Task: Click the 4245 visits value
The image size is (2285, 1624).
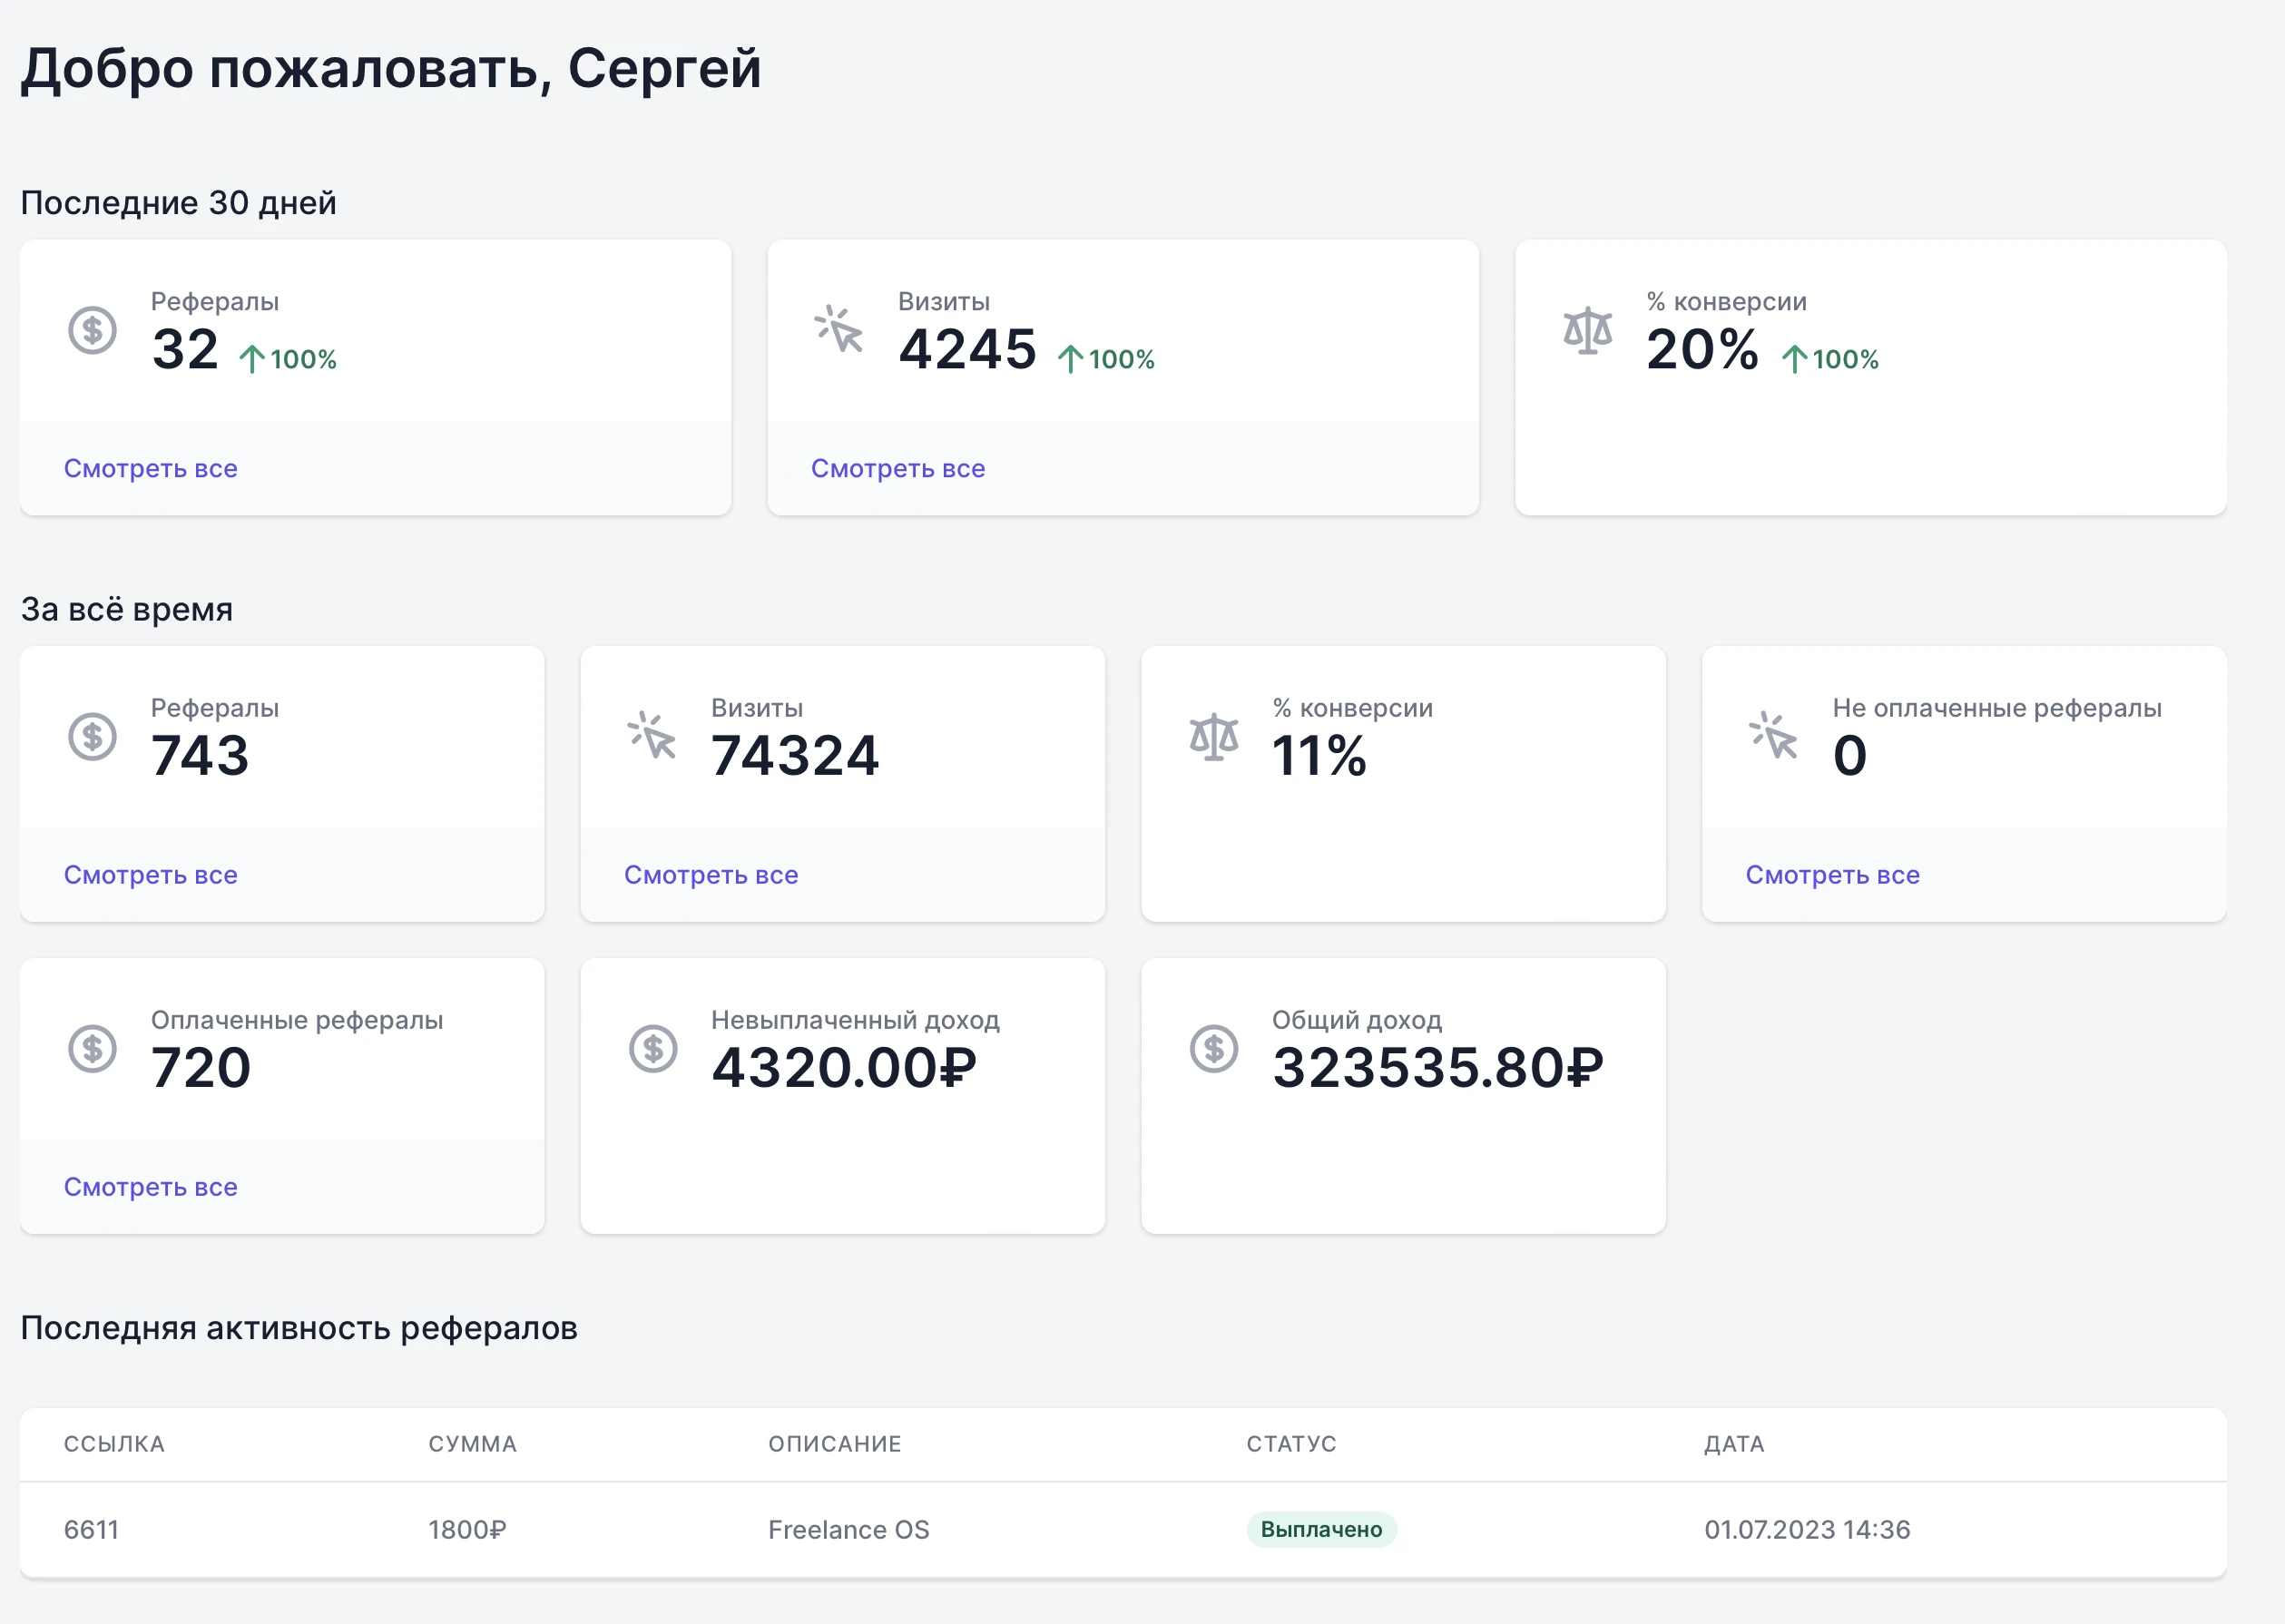Action: pos(967,349)
